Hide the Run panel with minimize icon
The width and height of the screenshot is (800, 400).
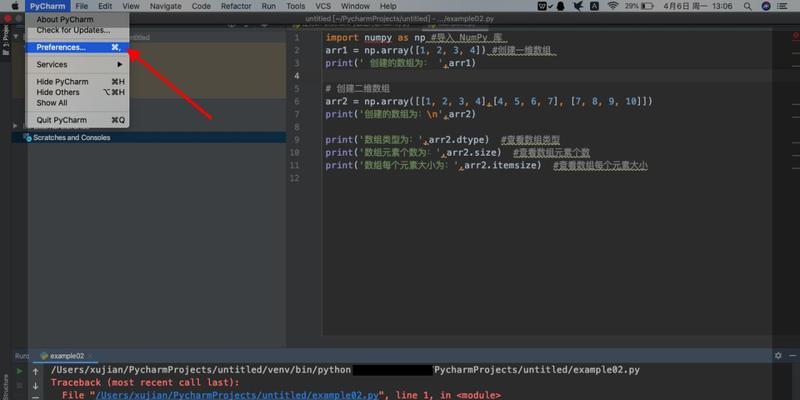(792, 356)
